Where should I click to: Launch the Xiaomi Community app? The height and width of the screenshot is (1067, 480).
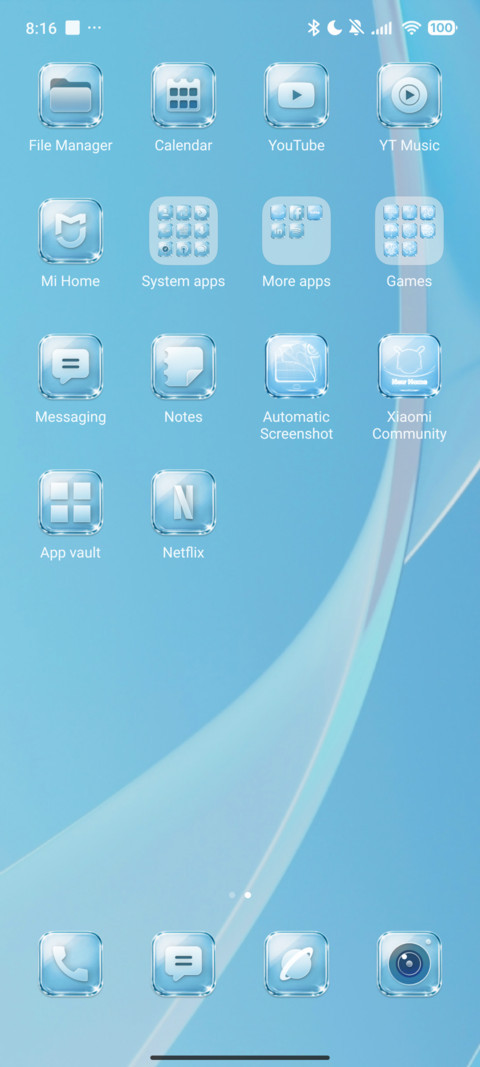pos(409,366)
